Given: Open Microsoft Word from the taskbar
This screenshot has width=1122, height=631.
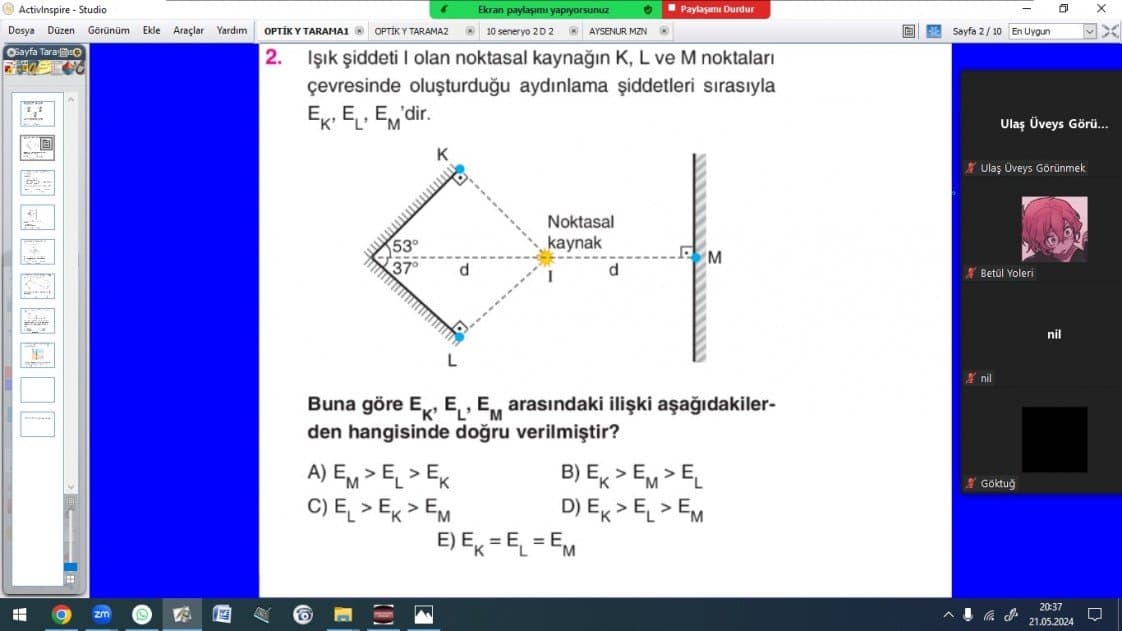Looking at the screenshot, I should tap(222, 615).
